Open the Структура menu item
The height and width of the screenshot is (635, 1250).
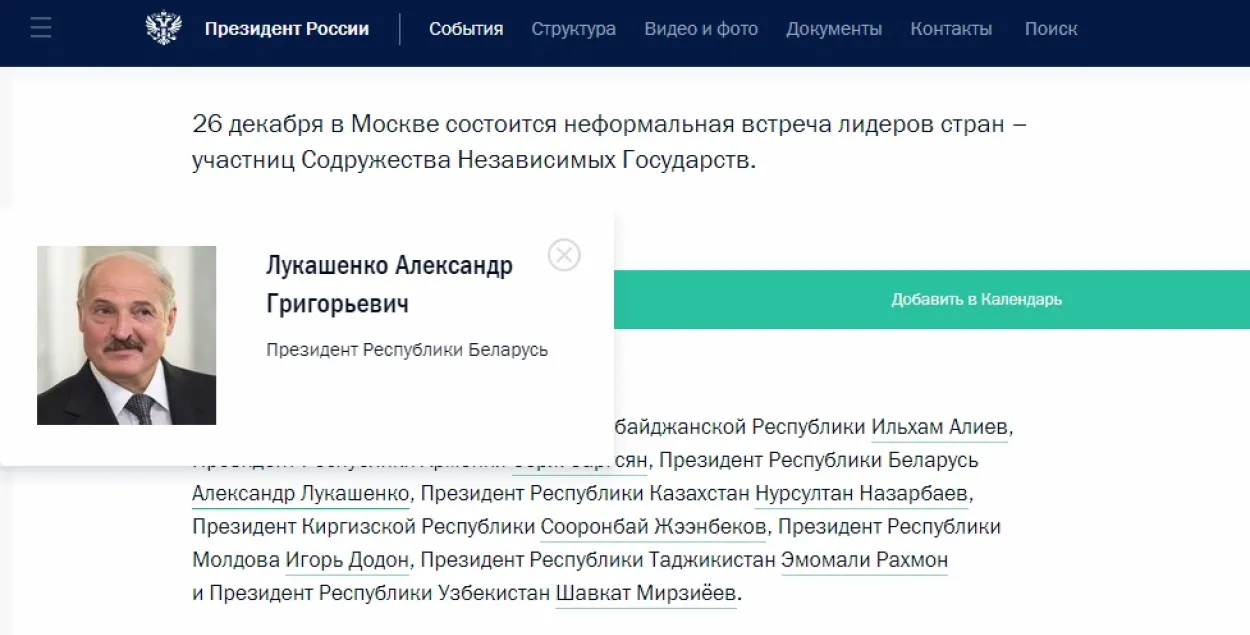[x=573, y=29]
